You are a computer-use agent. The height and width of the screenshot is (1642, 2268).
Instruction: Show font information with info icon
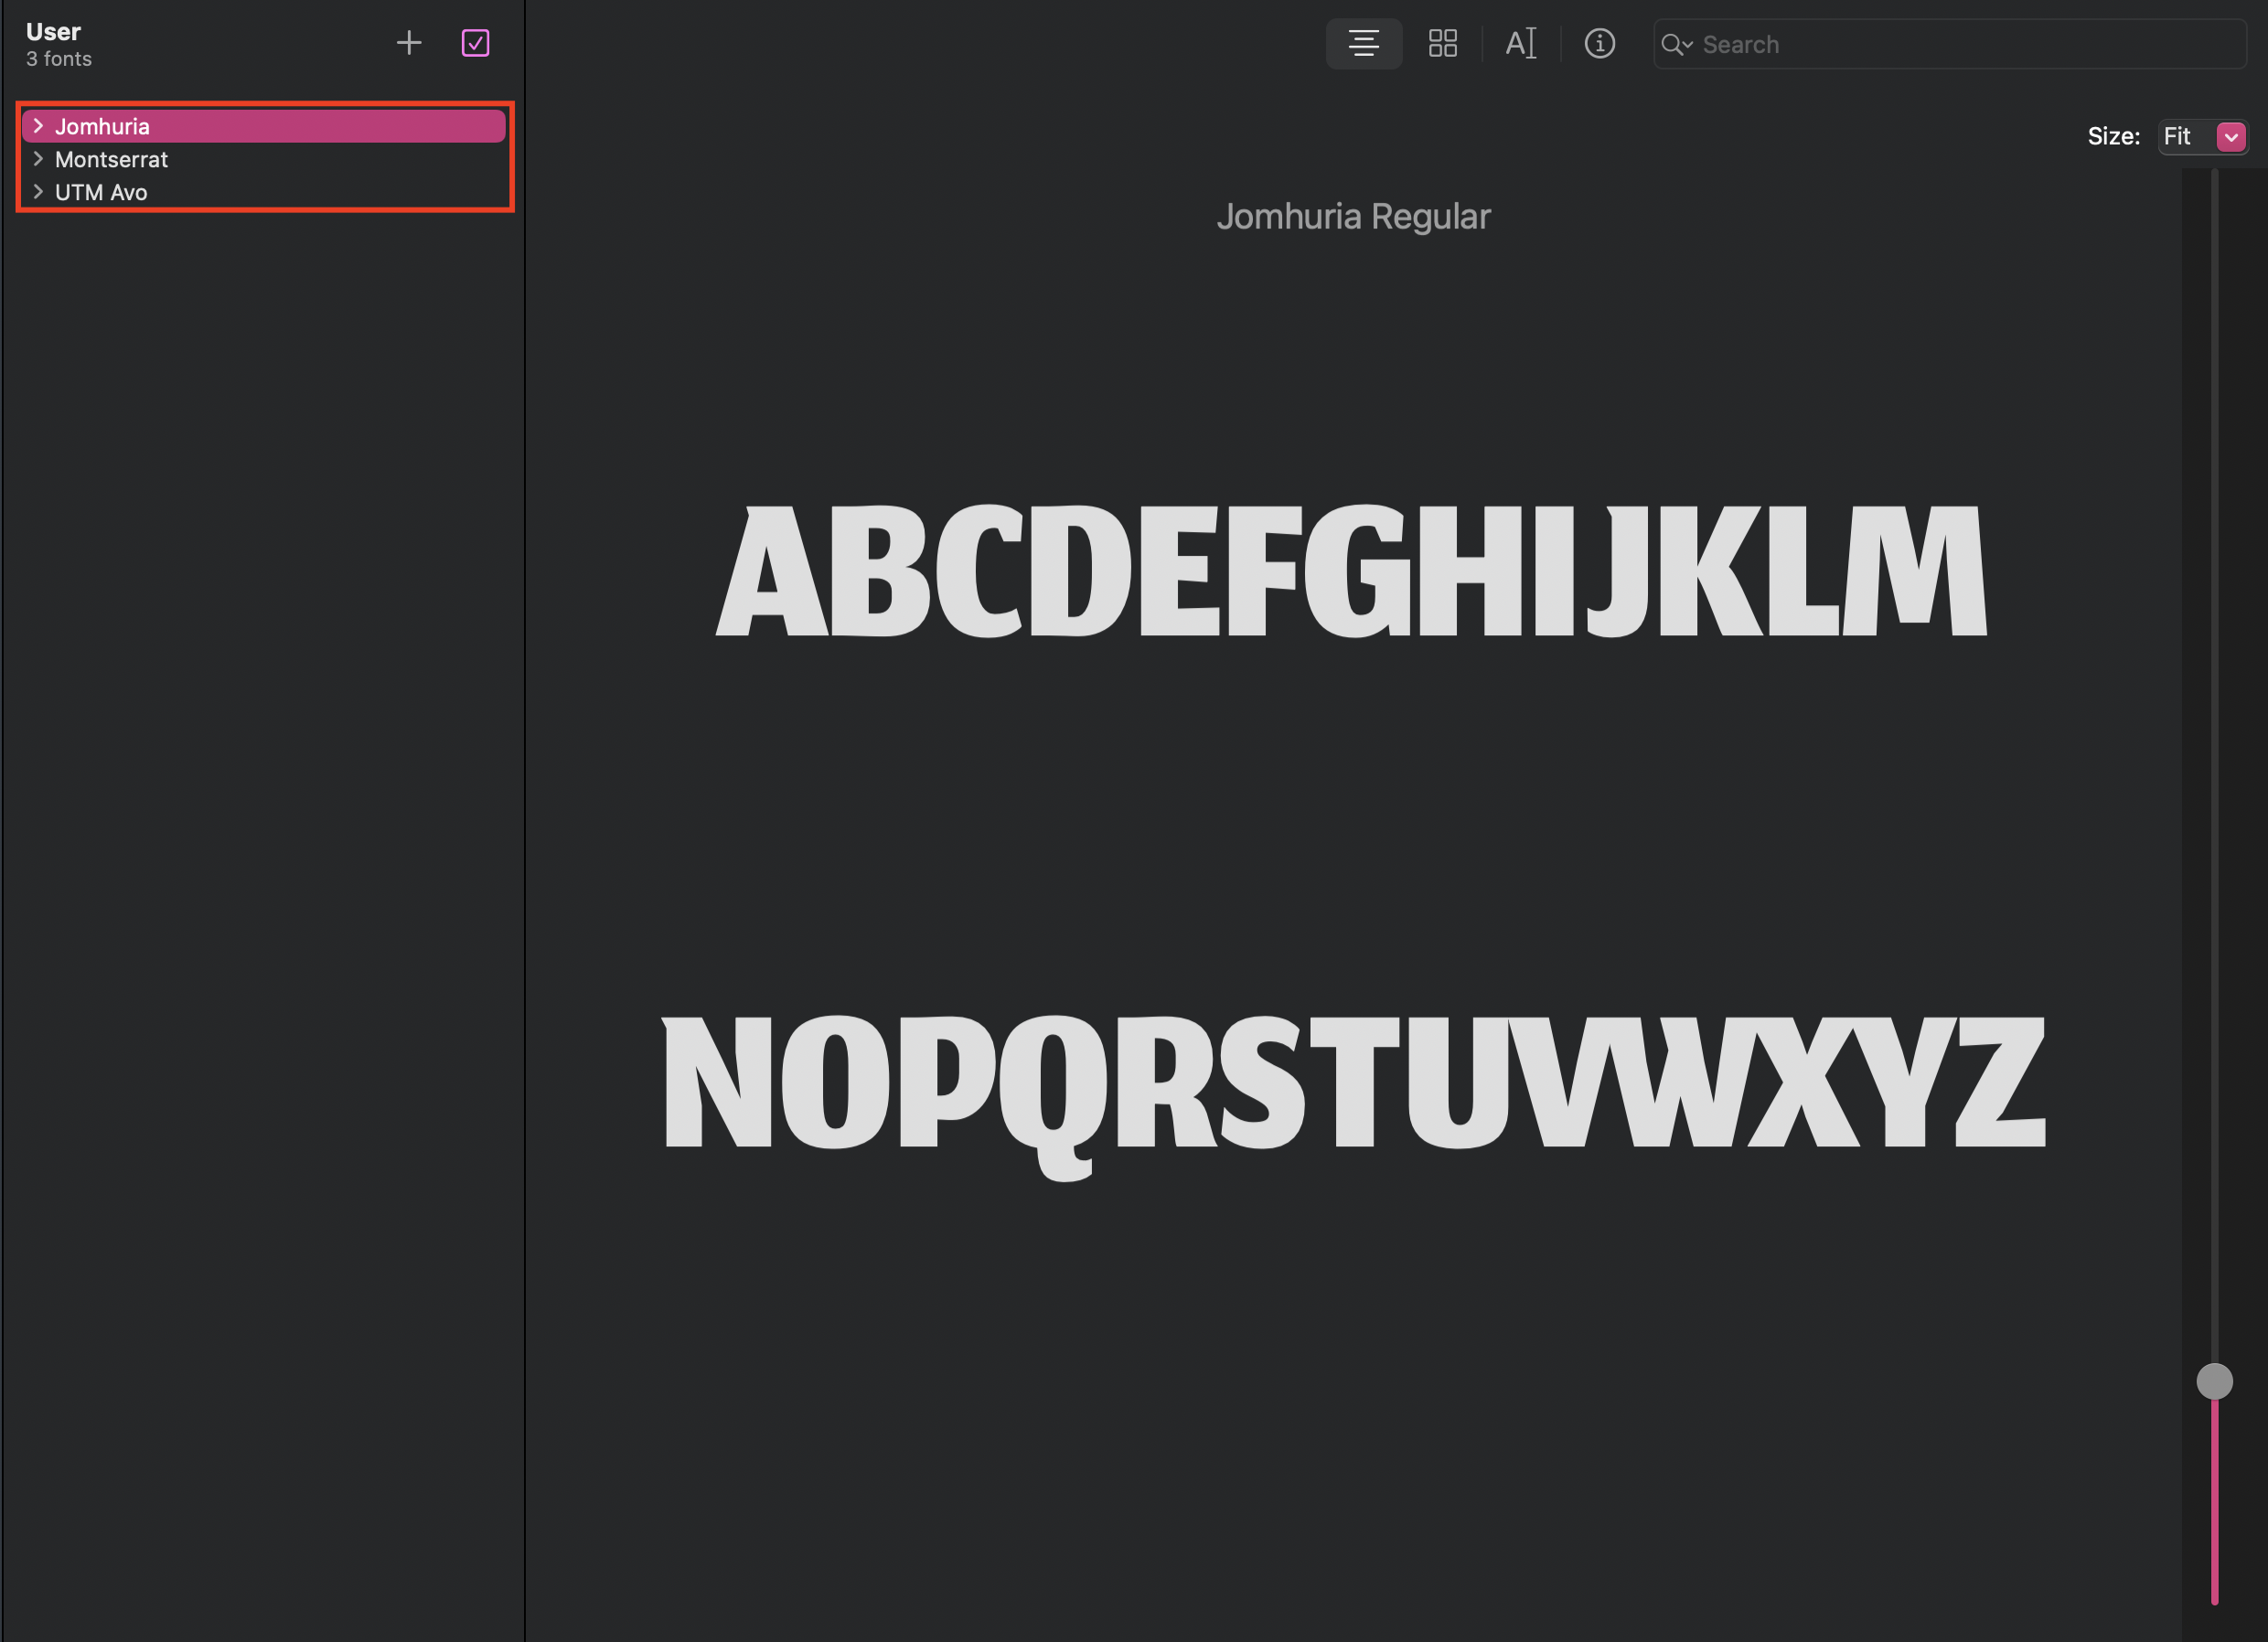[1599, 44]
